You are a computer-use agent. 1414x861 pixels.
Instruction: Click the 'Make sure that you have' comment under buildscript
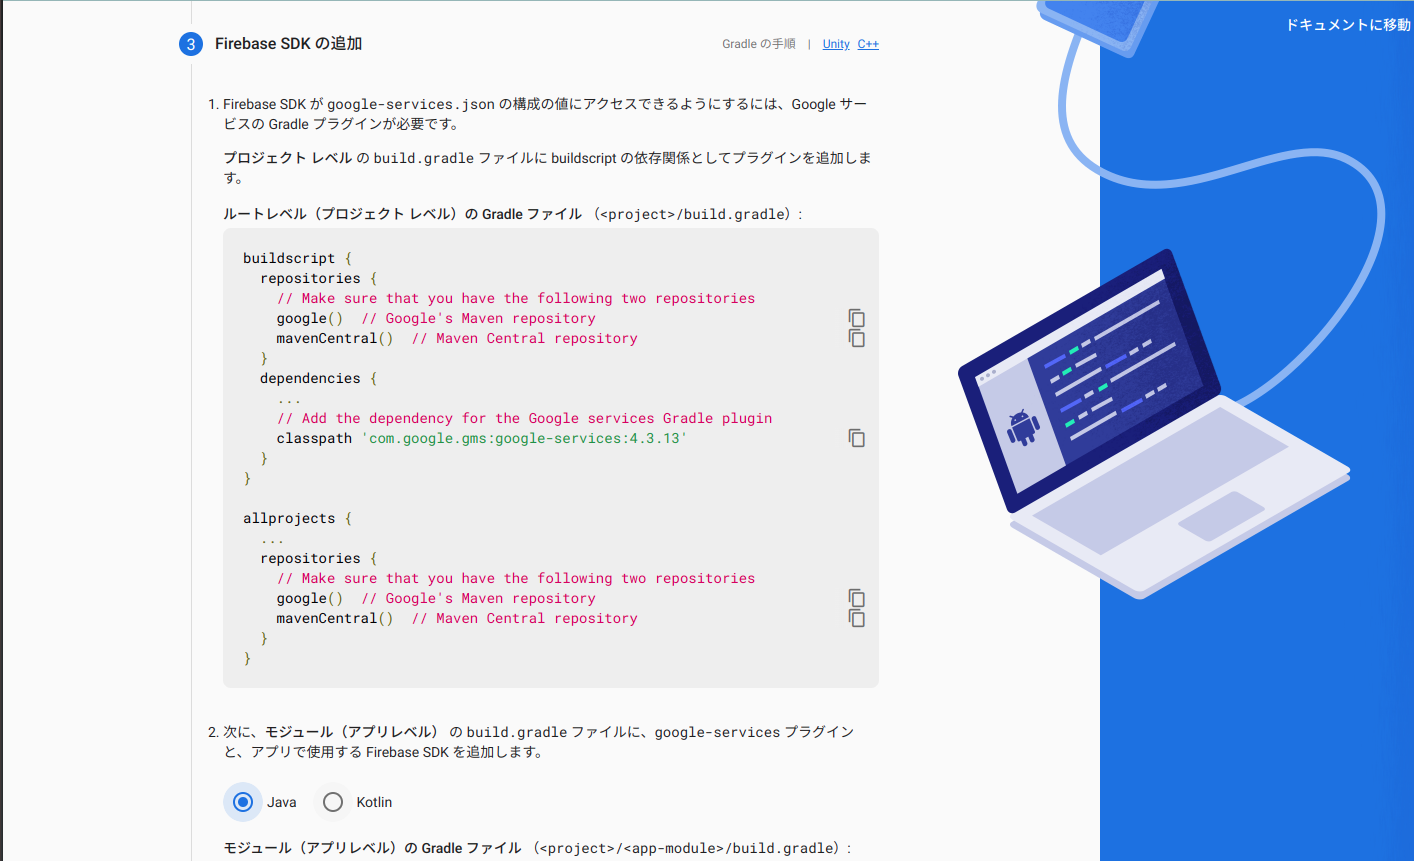click(x=516, y=298)
